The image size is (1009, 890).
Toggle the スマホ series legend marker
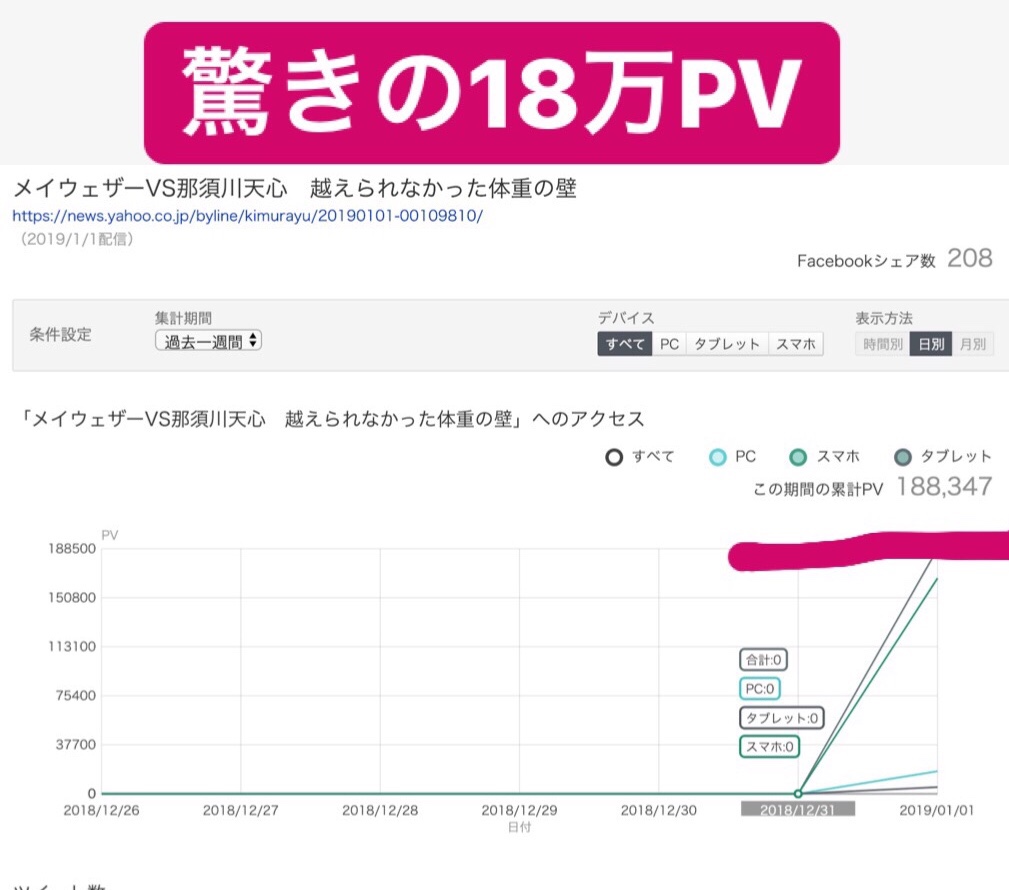(798, 457)
